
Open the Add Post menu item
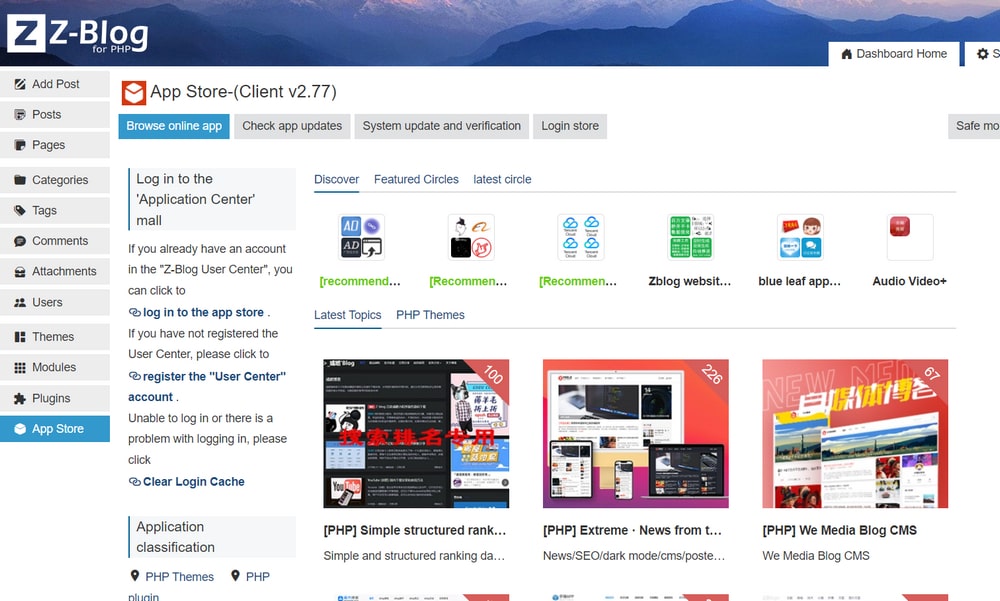[55, 84]
